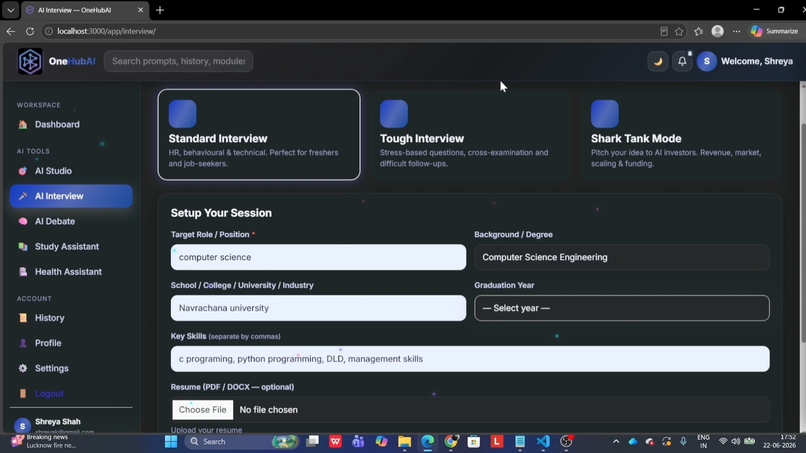
Task: Open Visual Studio Code from taskbar
Action: pyautogui.click(x=543, y=442)
